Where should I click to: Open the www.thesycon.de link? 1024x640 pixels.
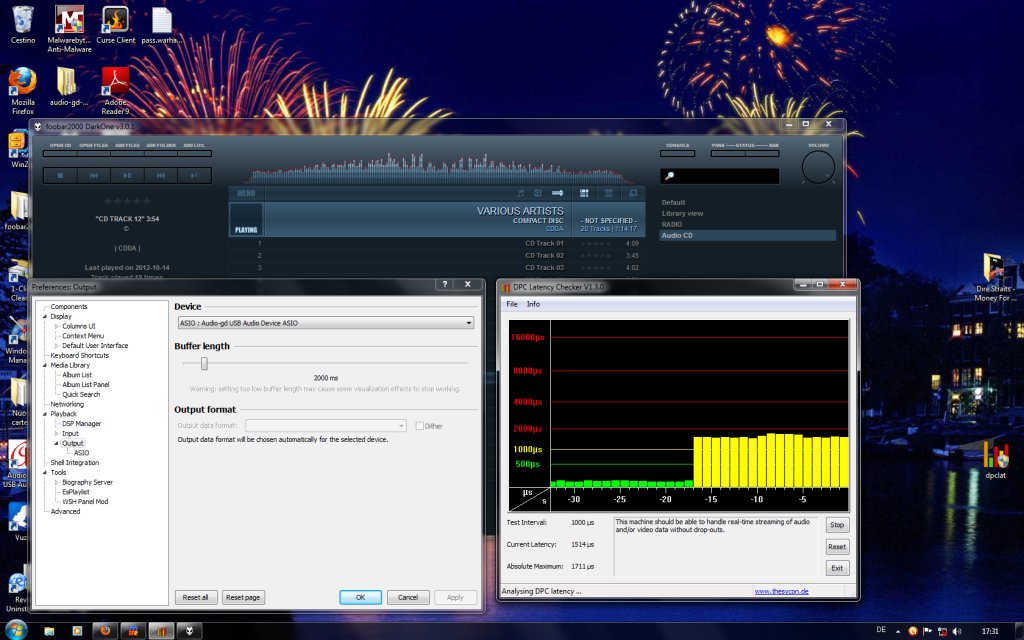pyautogui.click(x=782, y=592)
